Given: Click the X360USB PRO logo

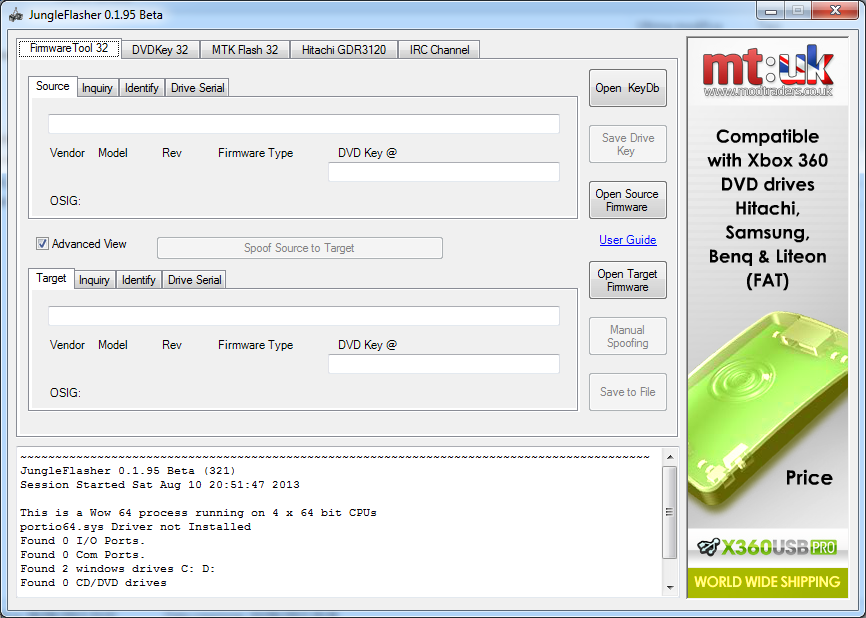Looking at the screenshot, I should (x=767, y=547).
